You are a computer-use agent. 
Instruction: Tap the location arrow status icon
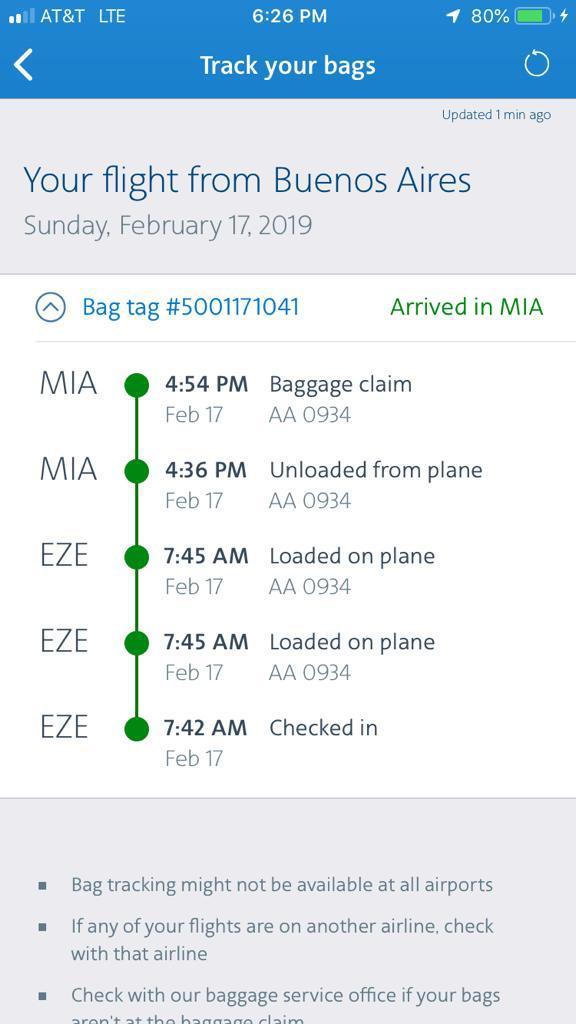pos(453,16)
